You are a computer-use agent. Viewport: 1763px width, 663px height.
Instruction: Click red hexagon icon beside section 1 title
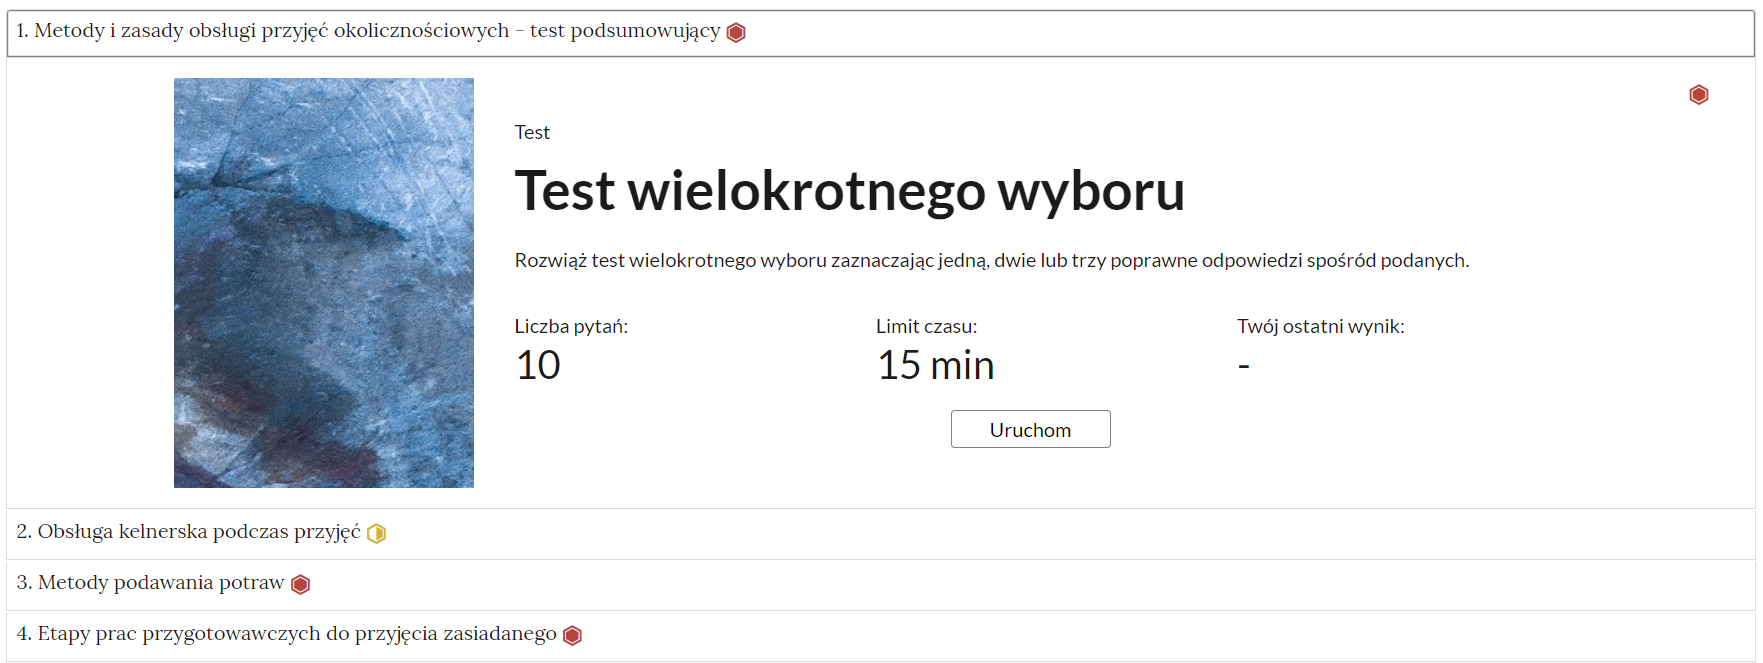tap(736, 33)
